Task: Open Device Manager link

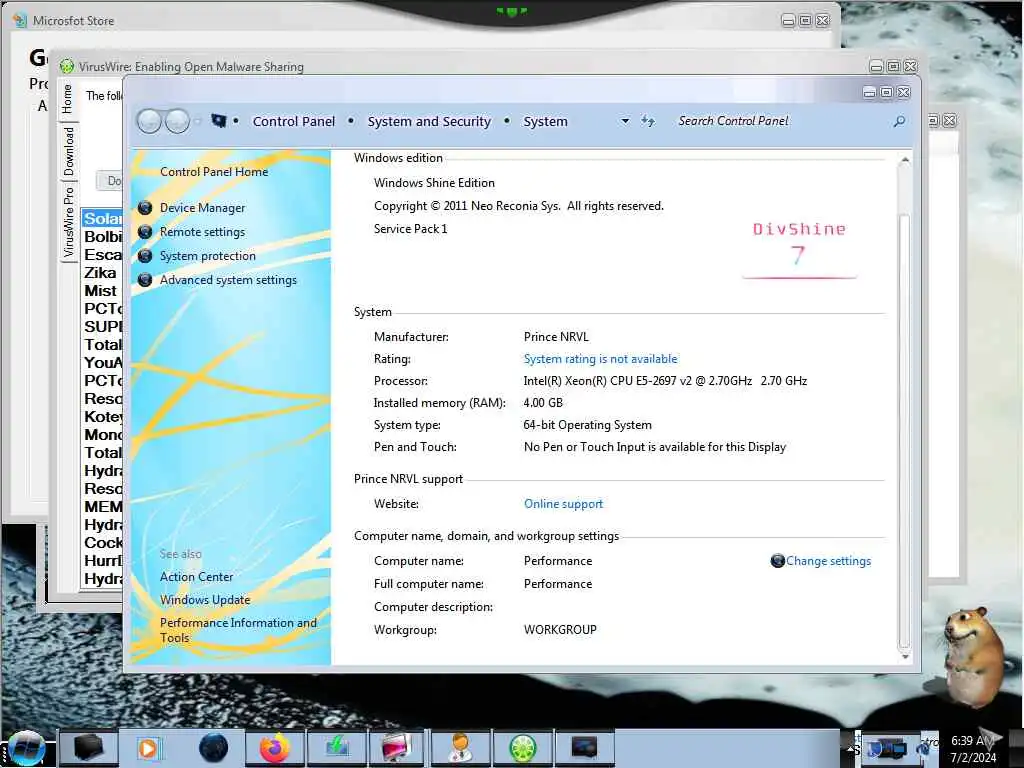Action: pos(202,208)
